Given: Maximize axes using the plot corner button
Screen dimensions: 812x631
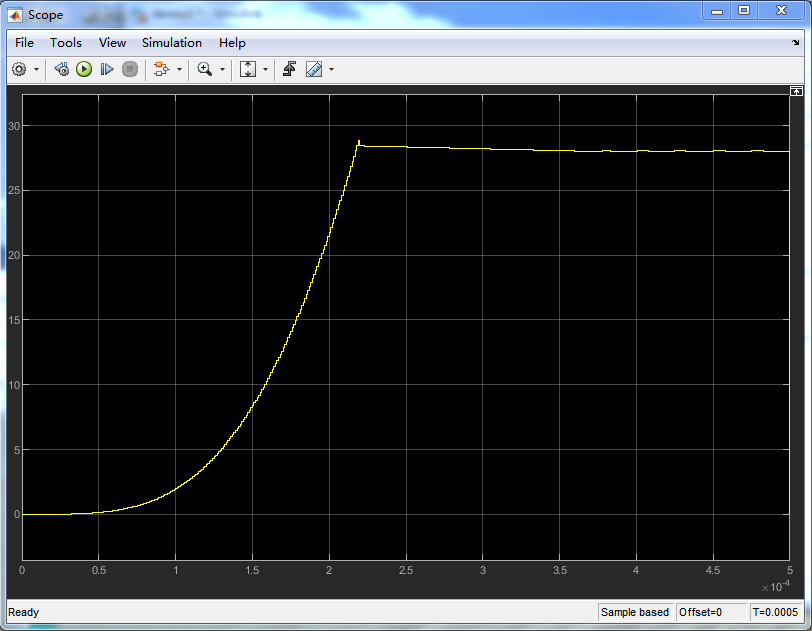Looking at the screenshot, I should click(796, 91).
